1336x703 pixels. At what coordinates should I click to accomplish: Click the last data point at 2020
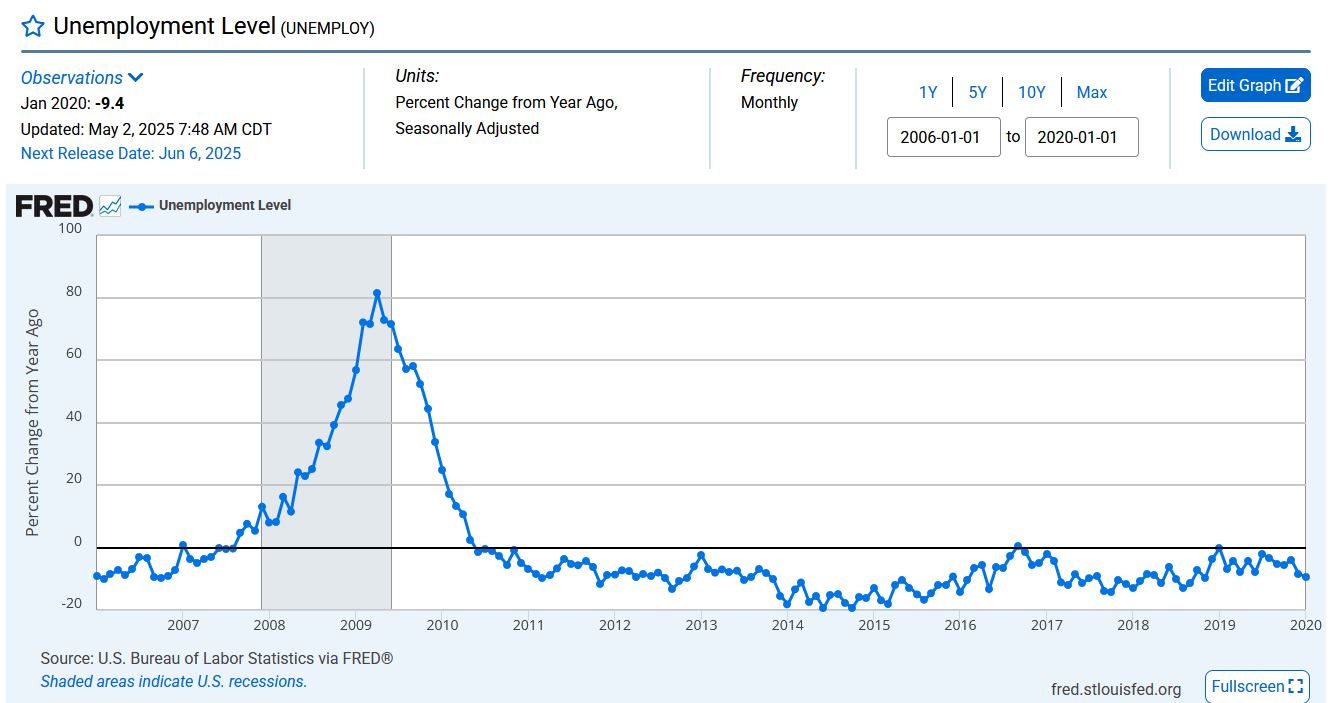1305,577
